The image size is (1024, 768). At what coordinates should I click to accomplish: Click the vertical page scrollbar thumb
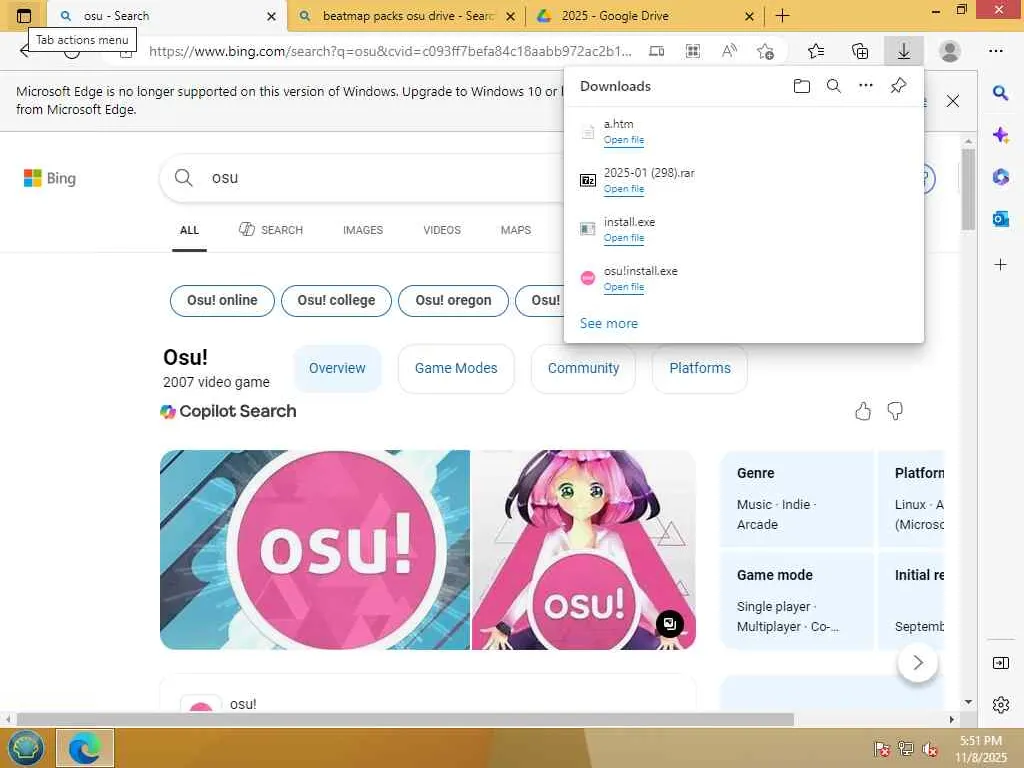pos(968,189)
